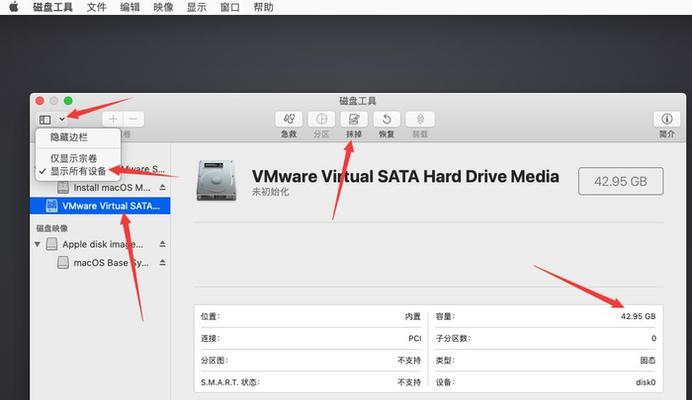Click the Apple disk image drive icon
The image size is (692, 400).
coord(52,244)
